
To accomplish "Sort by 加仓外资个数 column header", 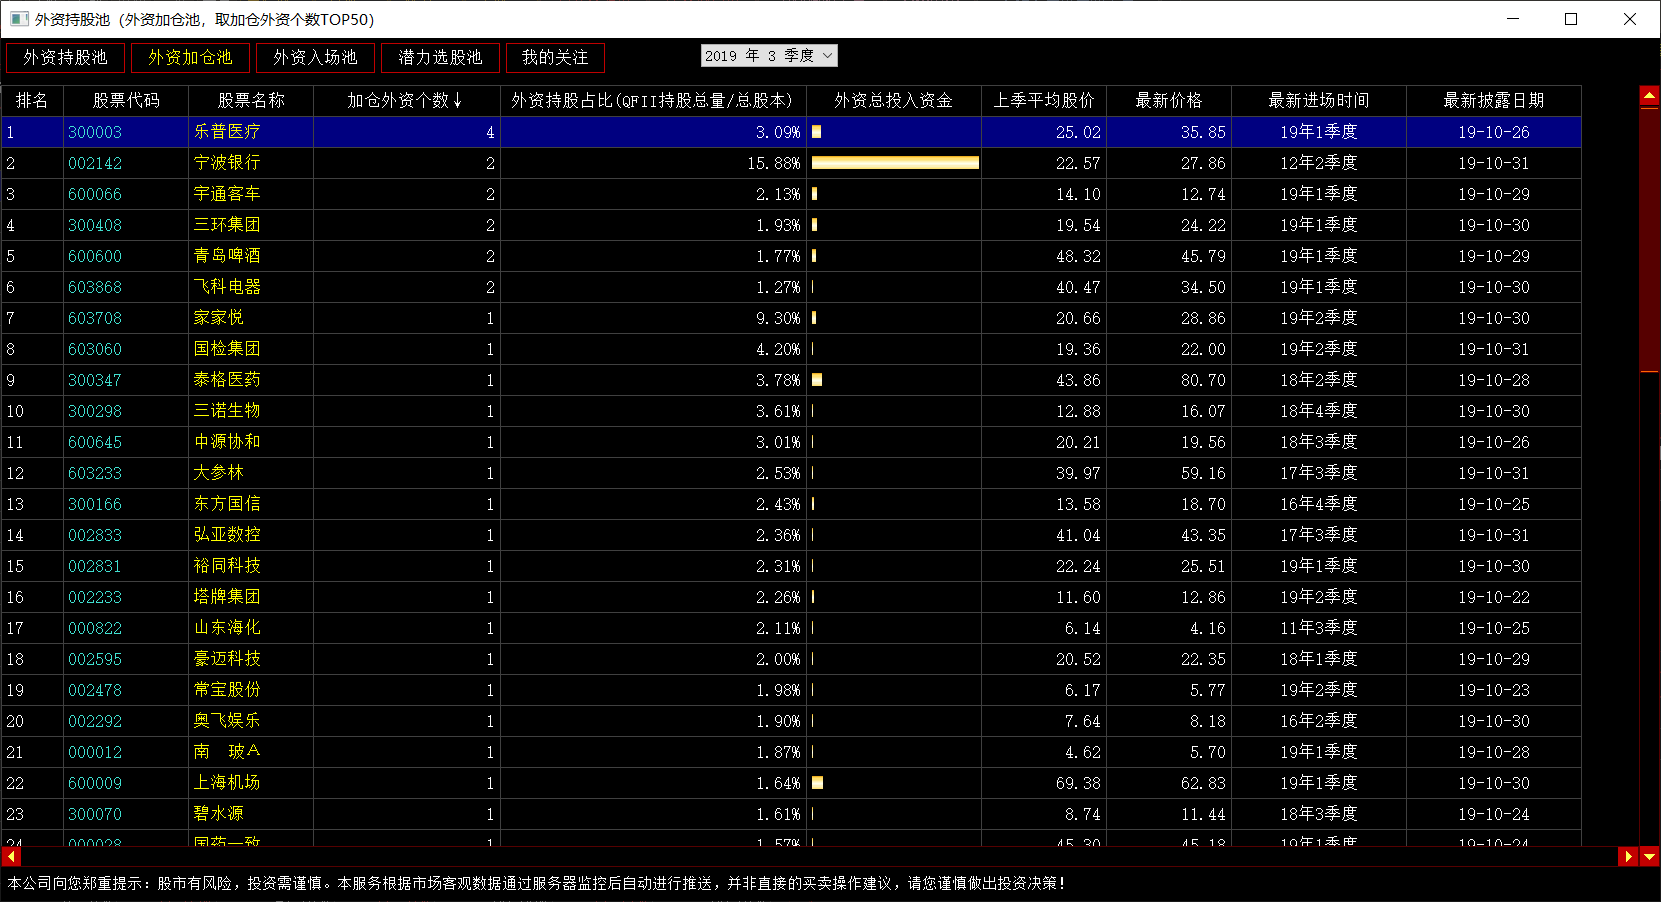I will (405, 101).
